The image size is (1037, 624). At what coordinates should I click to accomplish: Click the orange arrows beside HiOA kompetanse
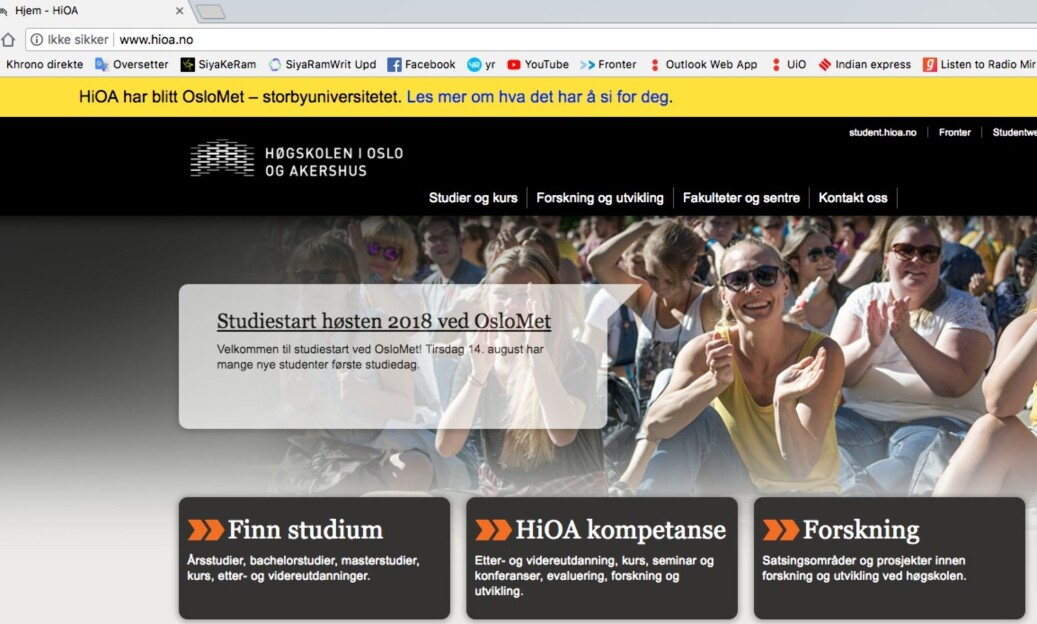pos(493,529)
